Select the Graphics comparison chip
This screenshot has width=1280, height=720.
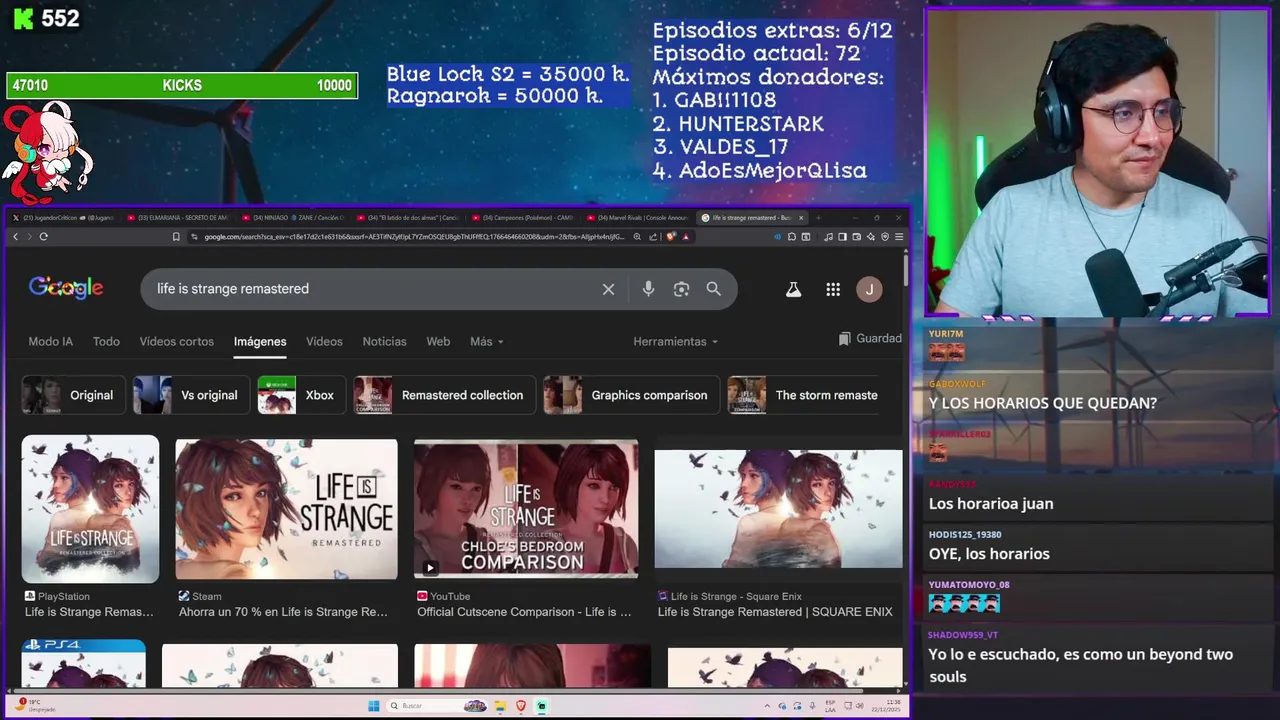[631, 395]
